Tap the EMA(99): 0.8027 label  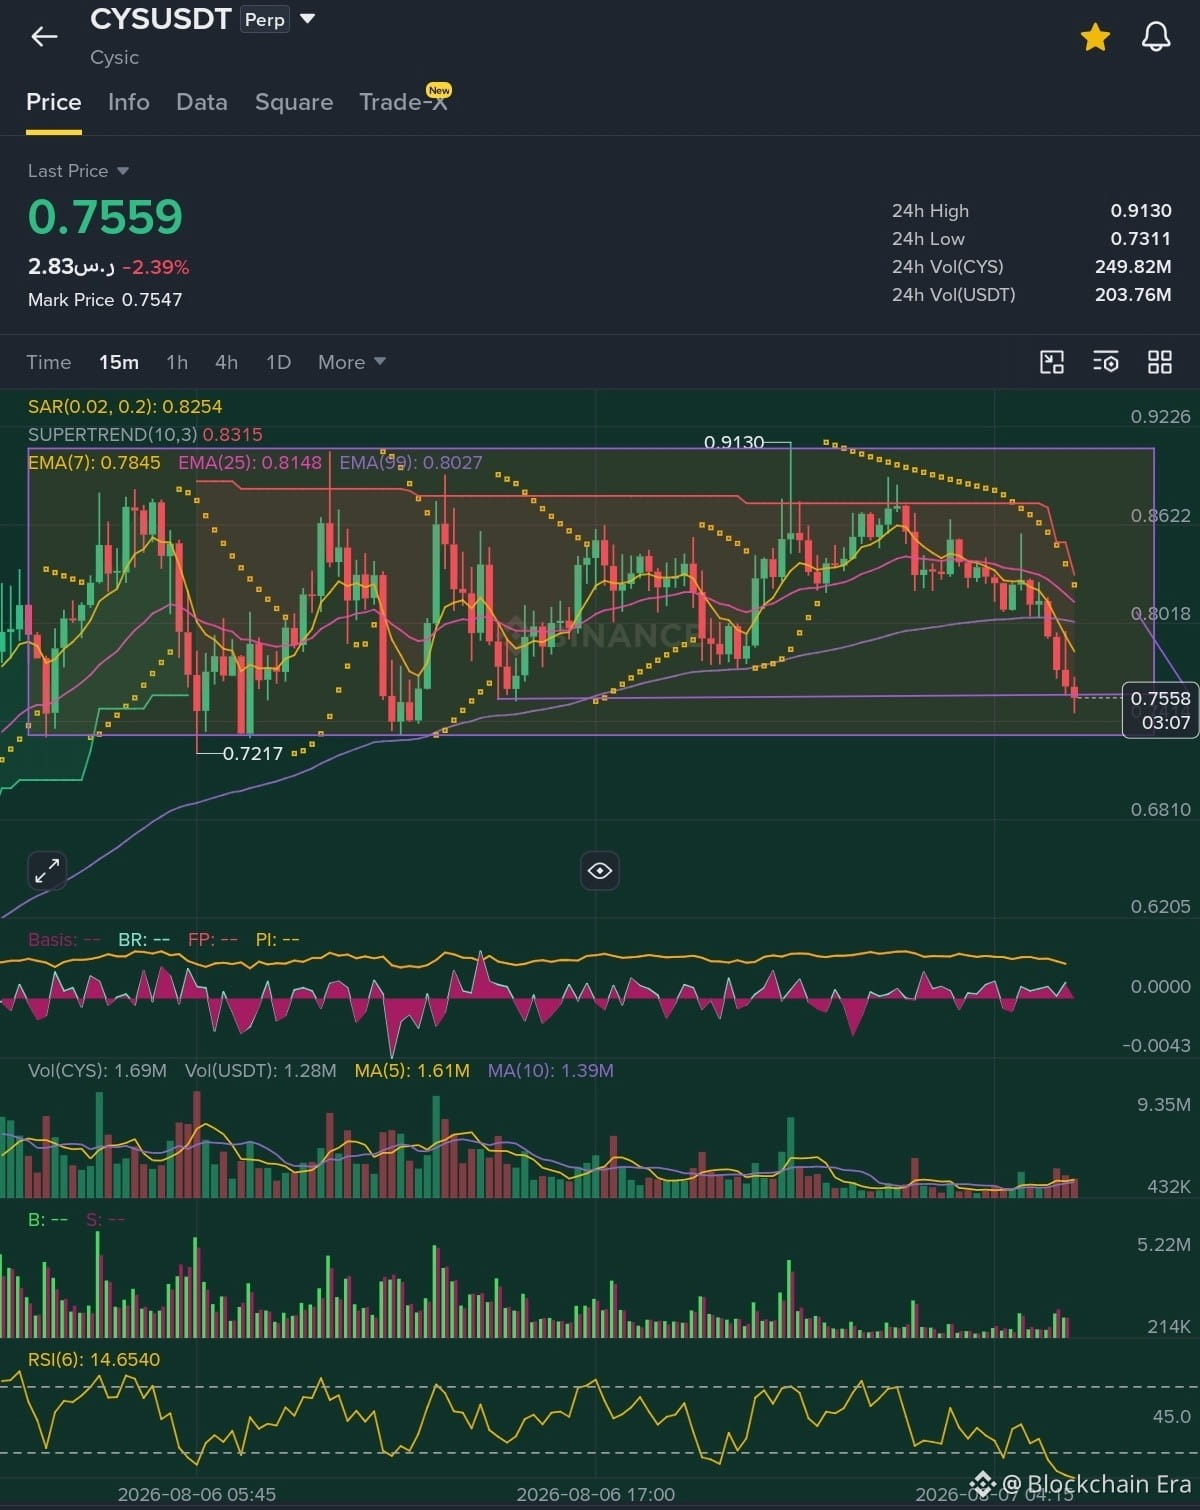(x=411, y=462)
